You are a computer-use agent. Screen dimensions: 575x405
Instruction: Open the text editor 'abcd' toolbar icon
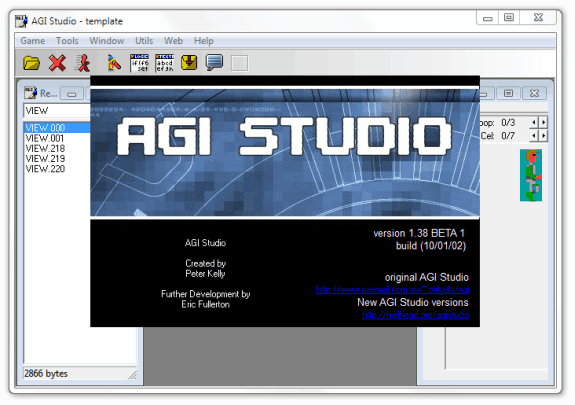pyautogui.click(x=164, y=63)
